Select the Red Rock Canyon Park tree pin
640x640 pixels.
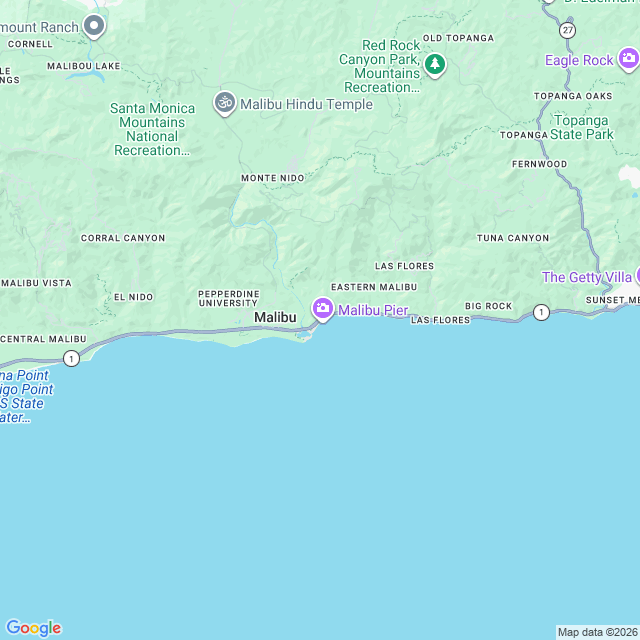click(x=435, y=65)
